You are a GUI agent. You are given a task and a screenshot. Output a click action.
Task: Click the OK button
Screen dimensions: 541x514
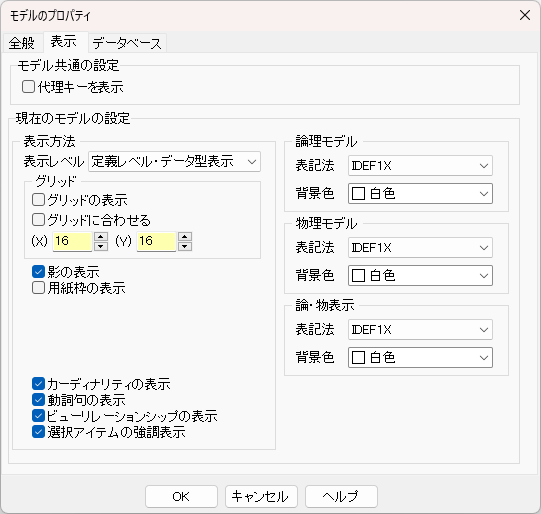pos(181,496)
